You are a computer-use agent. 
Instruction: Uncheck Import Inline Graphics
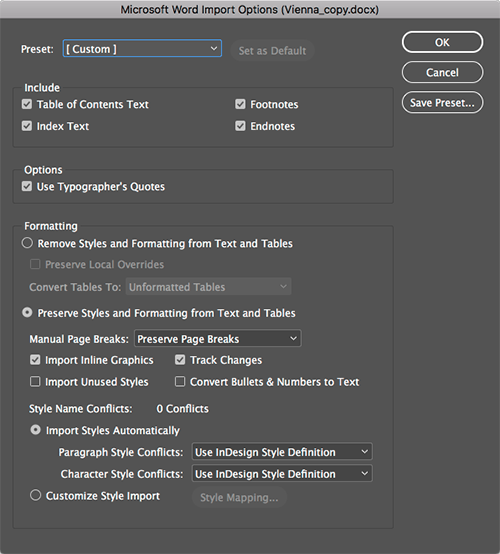(x=35, y=360)
